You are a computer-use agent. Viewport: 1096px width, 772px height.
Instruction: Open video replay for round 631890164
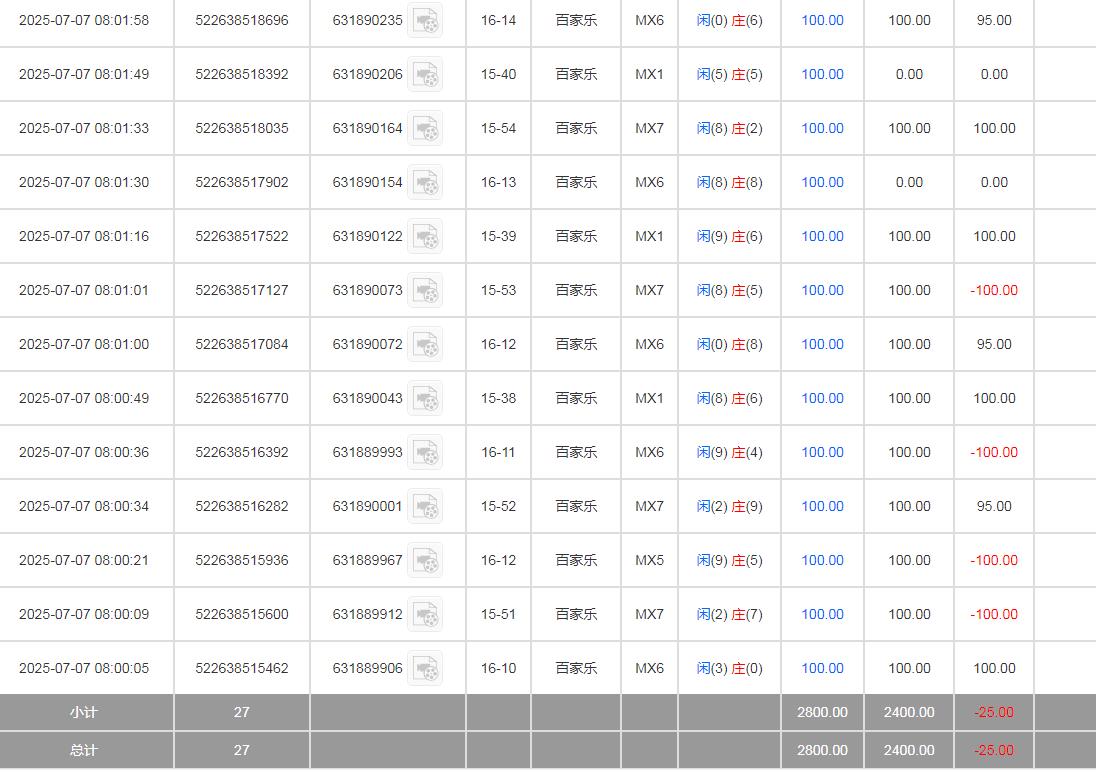(425, 128)
